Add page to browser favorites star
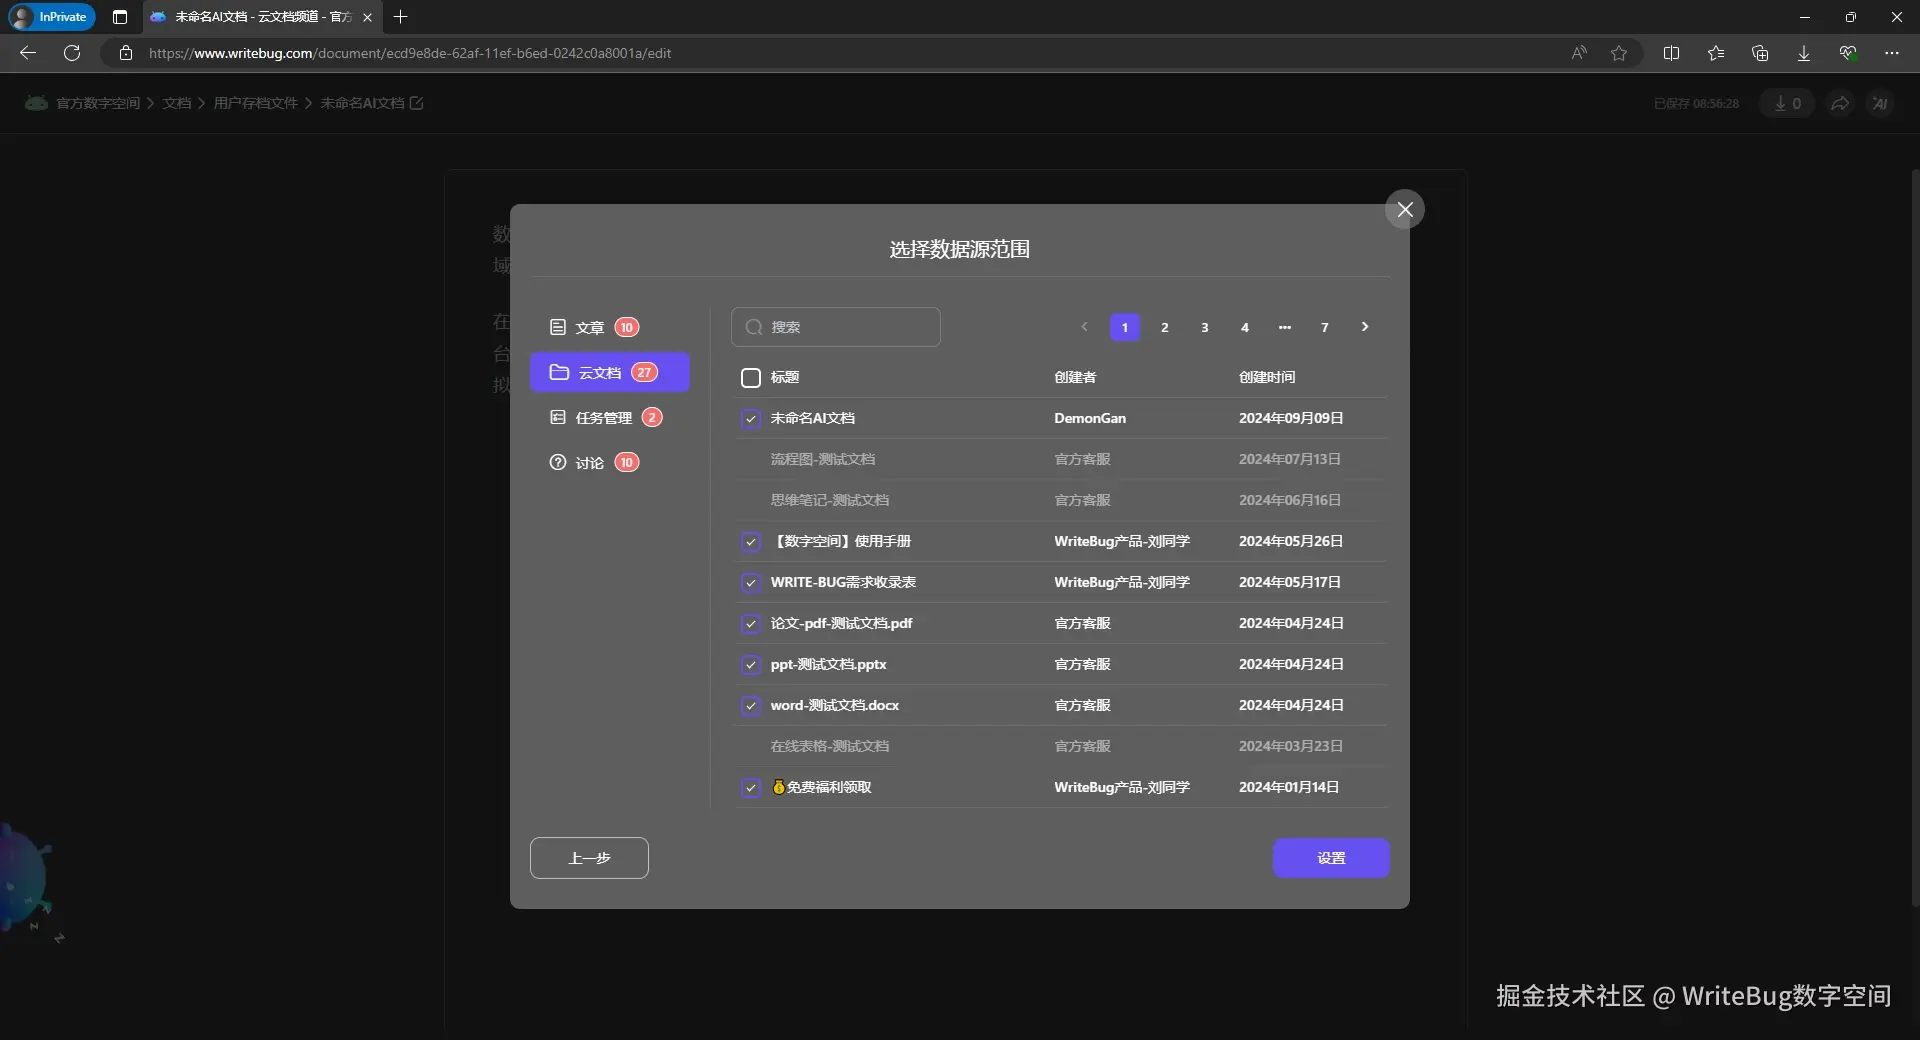Viewport: 1920px width, 1040px height. (1619, 53)
